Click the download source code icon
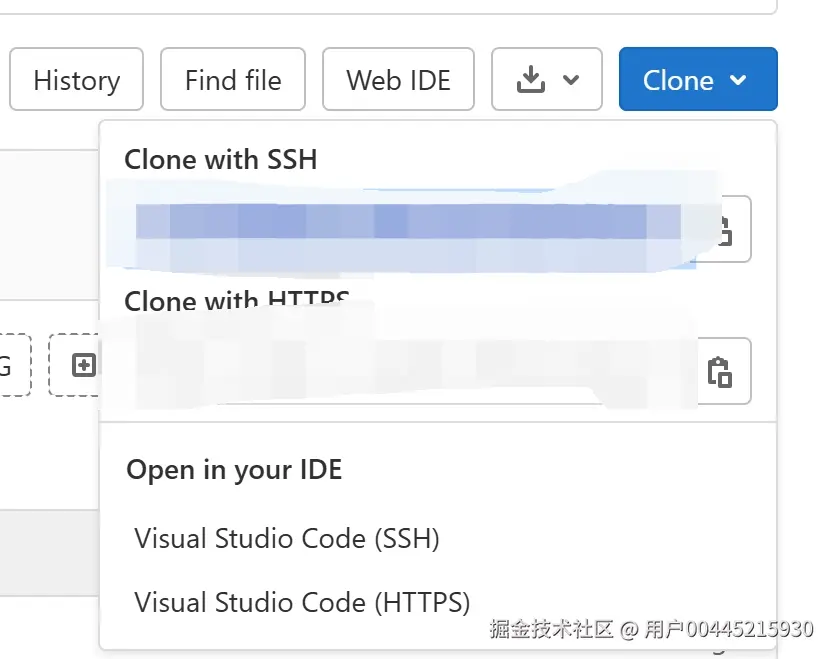This screenshot has height=659, width=832. click(530, 80)
